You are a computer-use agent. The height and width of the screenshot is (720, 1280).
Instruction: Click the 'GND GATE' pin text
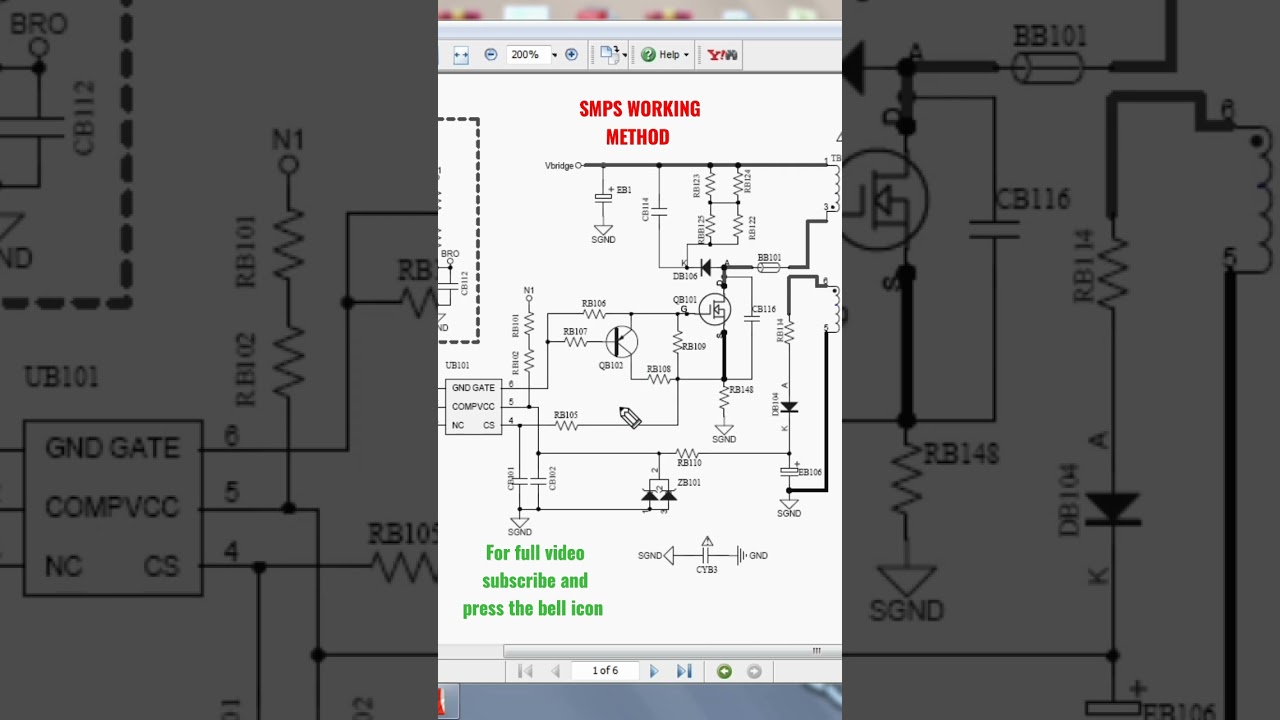(x=473, y=388)
